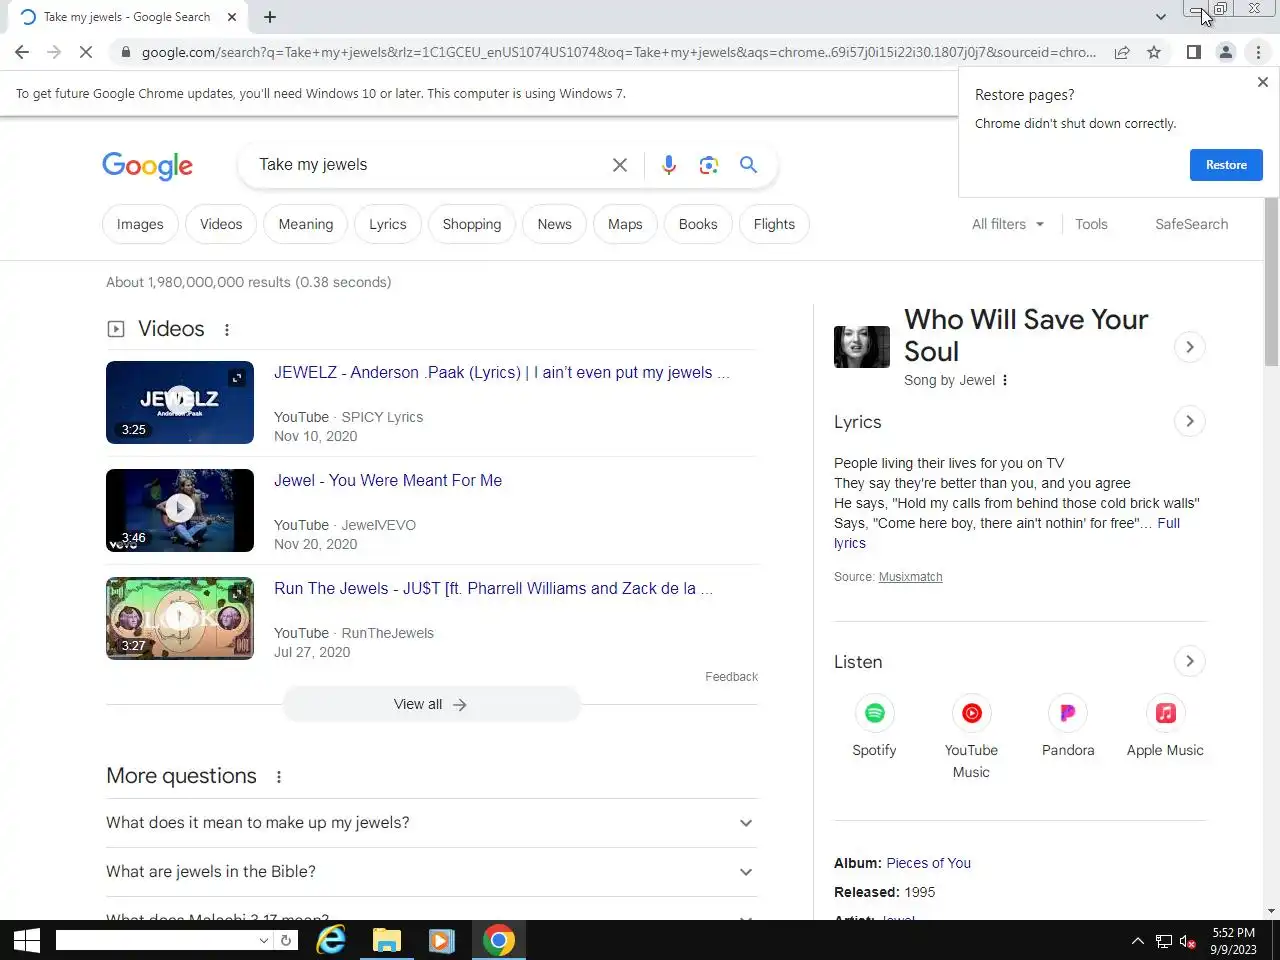1280x960 pixels.
Task: Click the Google logo
Action: pyautogui.click(x=147, y=166)
